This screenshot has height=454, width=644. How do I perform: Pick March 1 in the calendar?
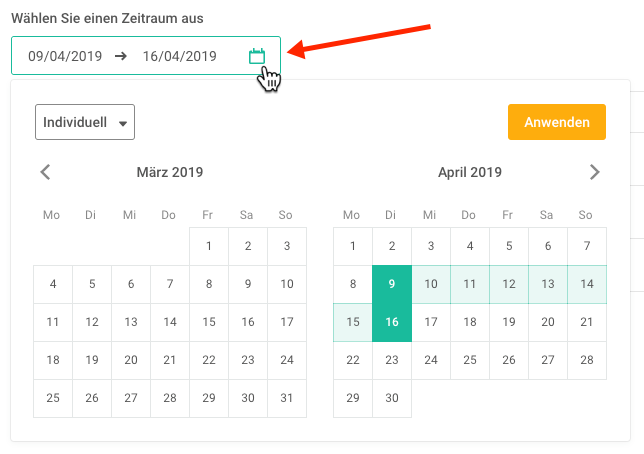pos(209,246)
